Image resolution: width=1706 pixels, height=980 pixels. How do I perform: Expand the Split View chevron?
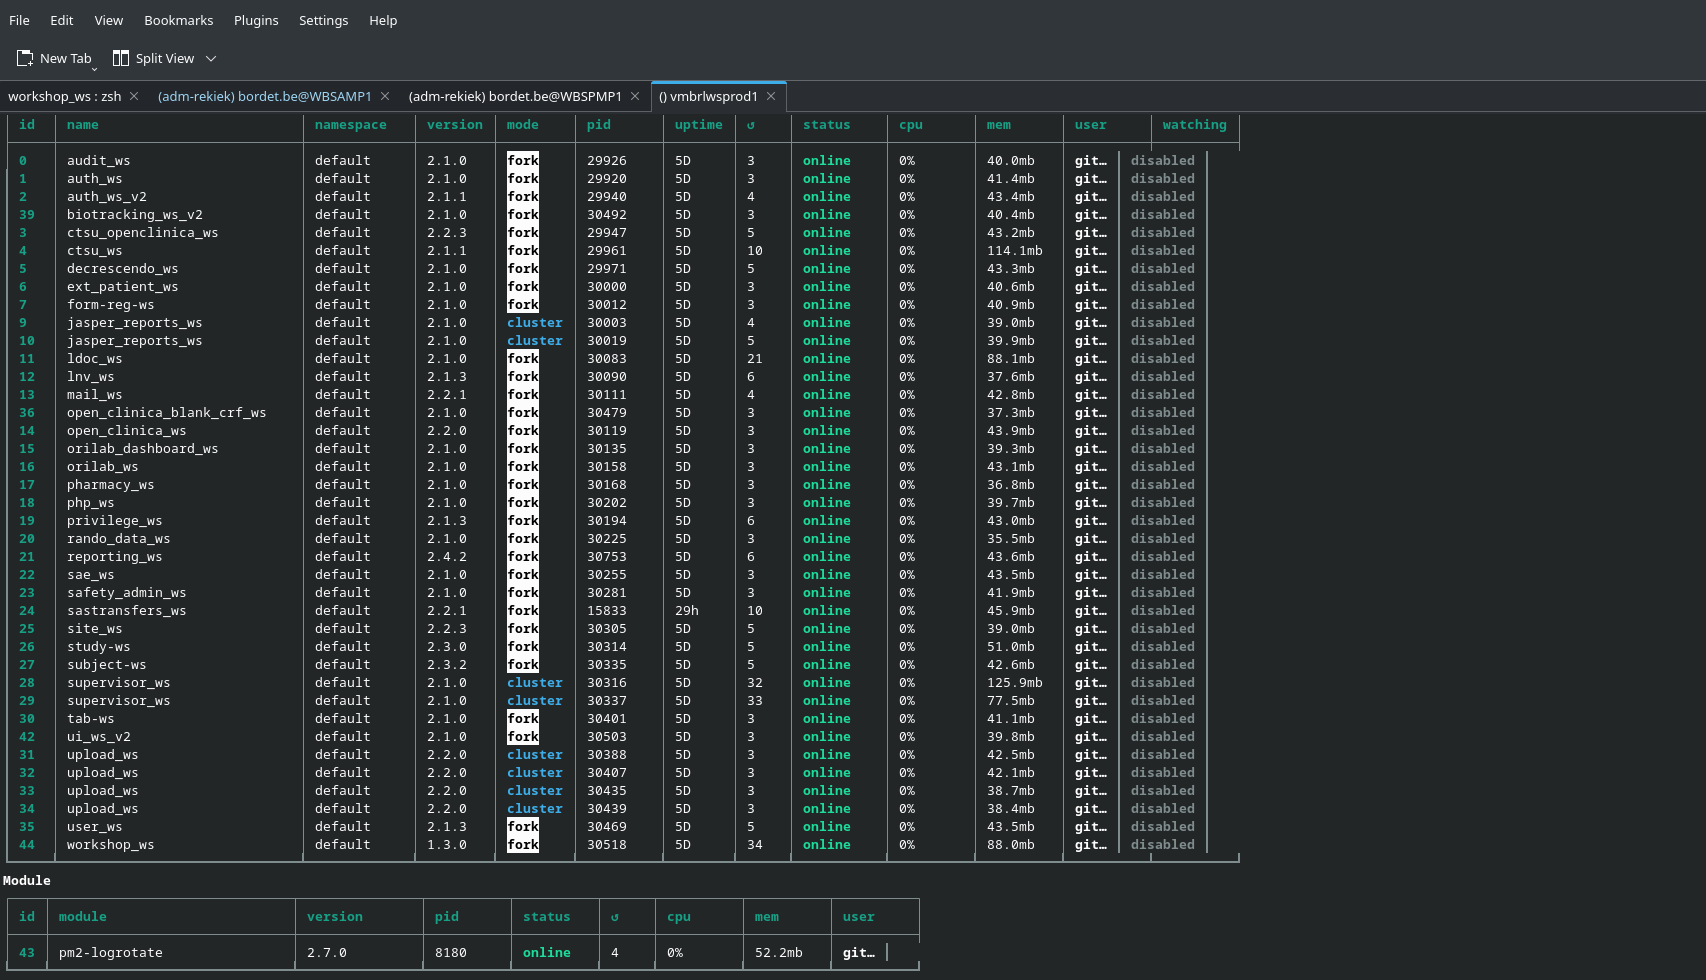[211, 59]
